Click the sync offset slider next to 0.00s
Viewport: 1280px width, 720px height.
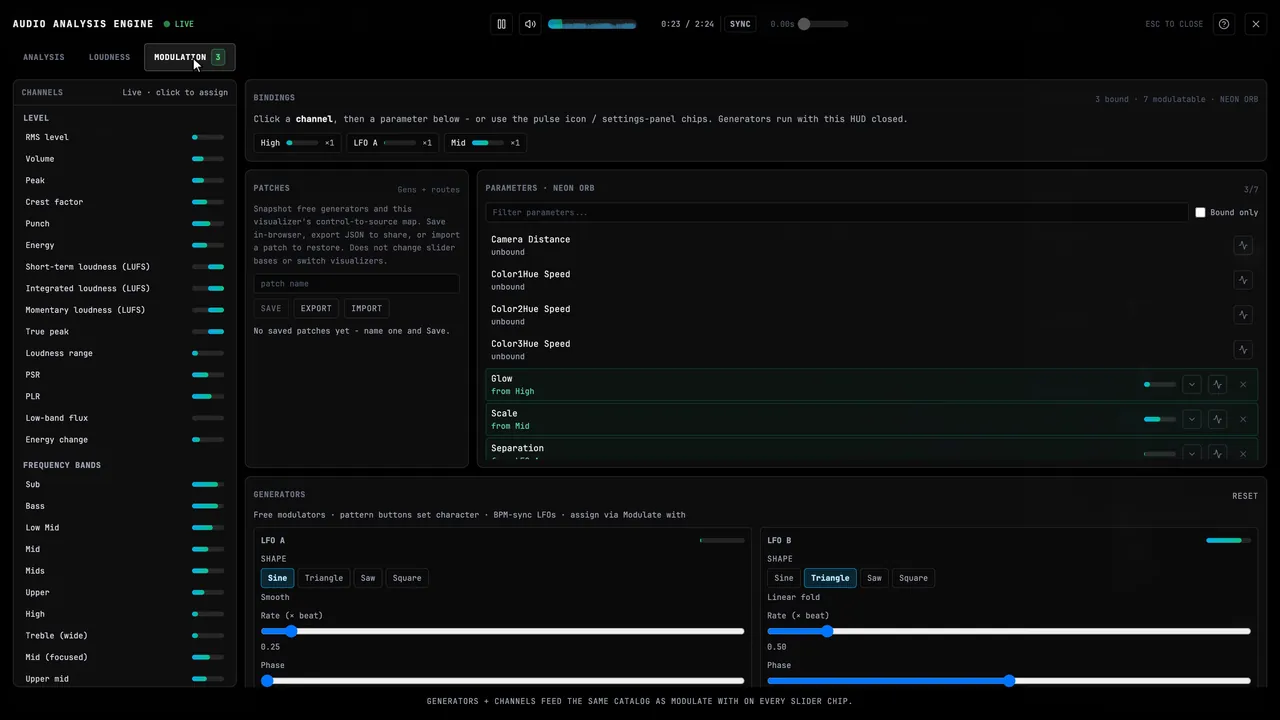[823, 24]
